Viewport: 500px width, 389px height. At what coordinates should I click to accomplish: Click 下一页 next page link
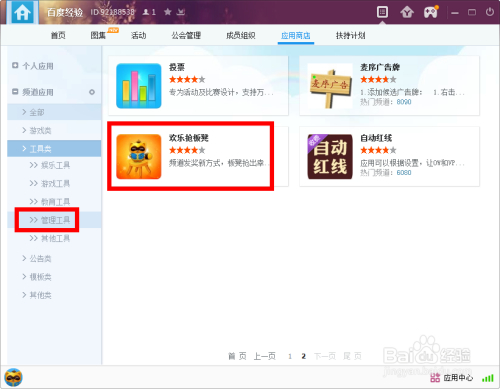[325, 356]
